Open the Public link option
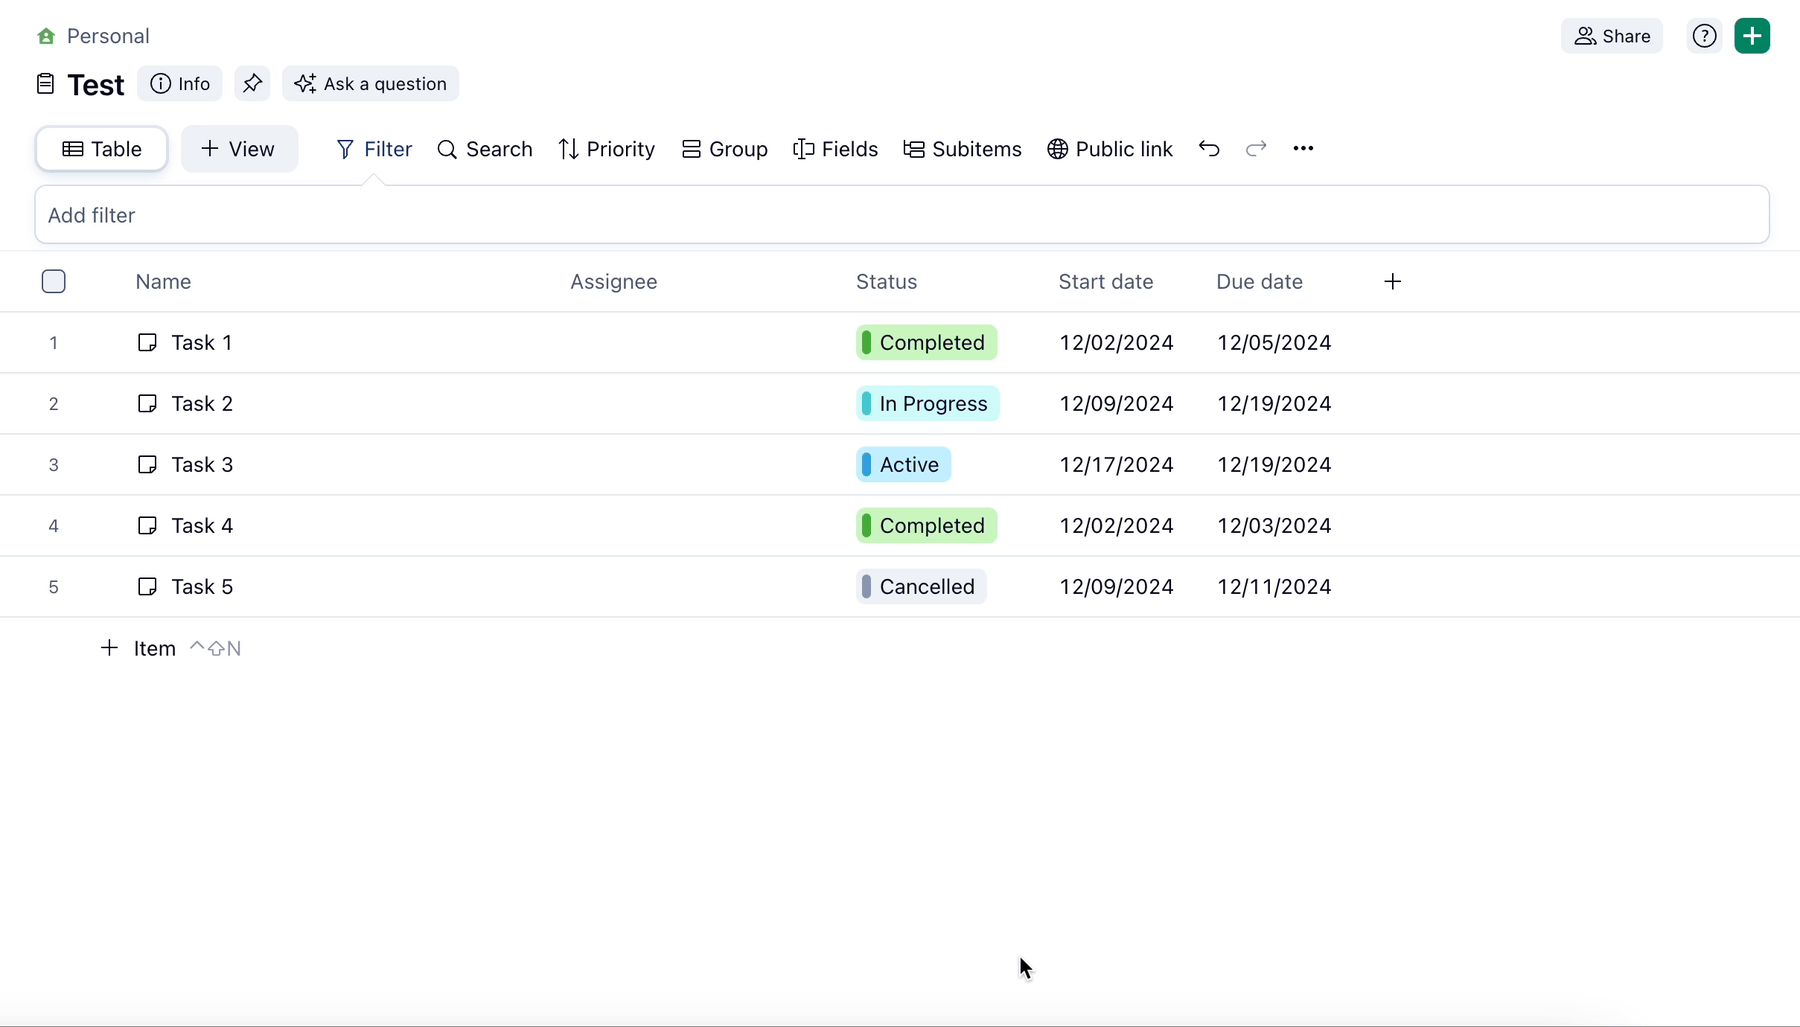This screenshot has height=1027, width=1800. click(x=1111, y=149)
